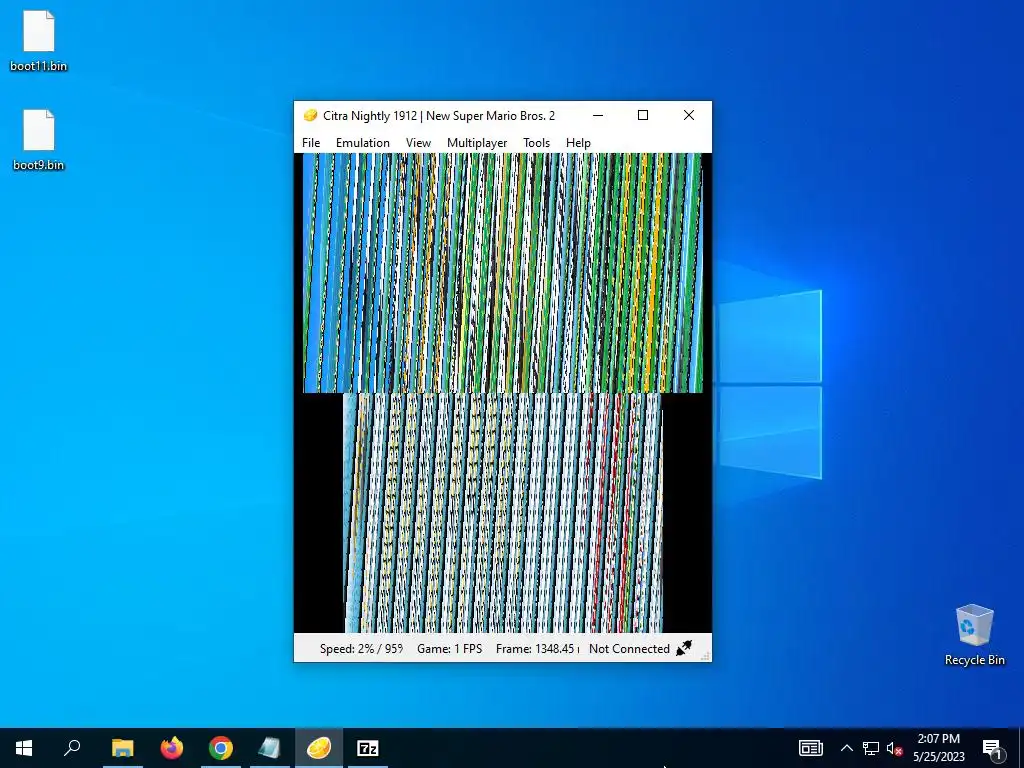Tap the bottom emulated touch screen
The width and height of the screenshot is (1024, 768).
[503, 513]
